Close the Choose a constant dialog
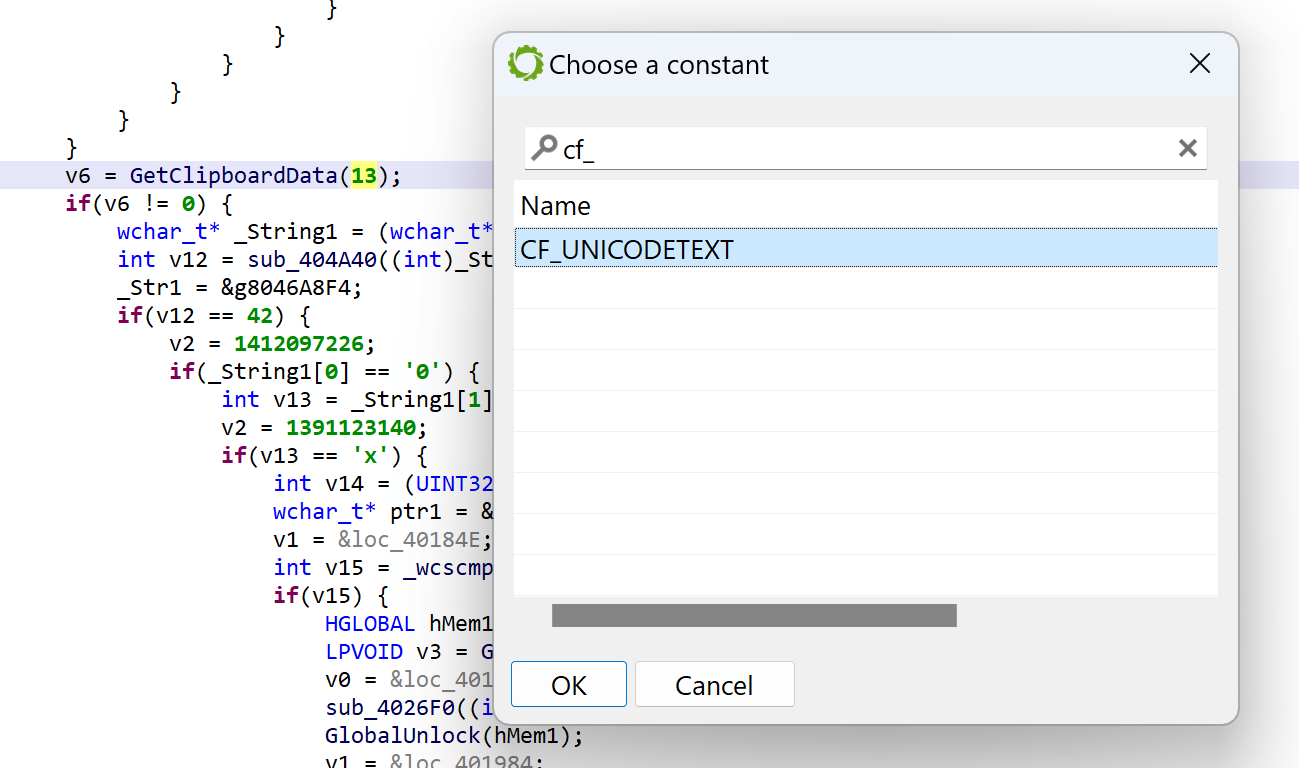This screenshot has width=1299, height=768. pyautogui.click(x=1199, y=64)
